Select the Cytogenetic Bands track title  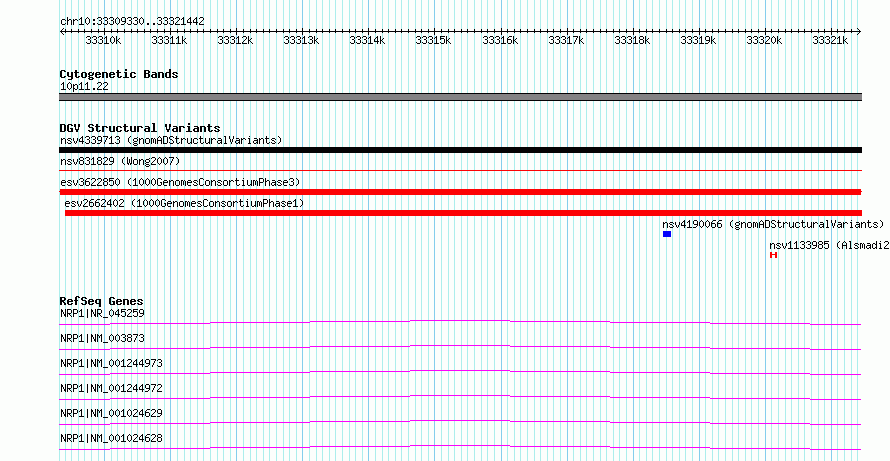click(119, 74)
